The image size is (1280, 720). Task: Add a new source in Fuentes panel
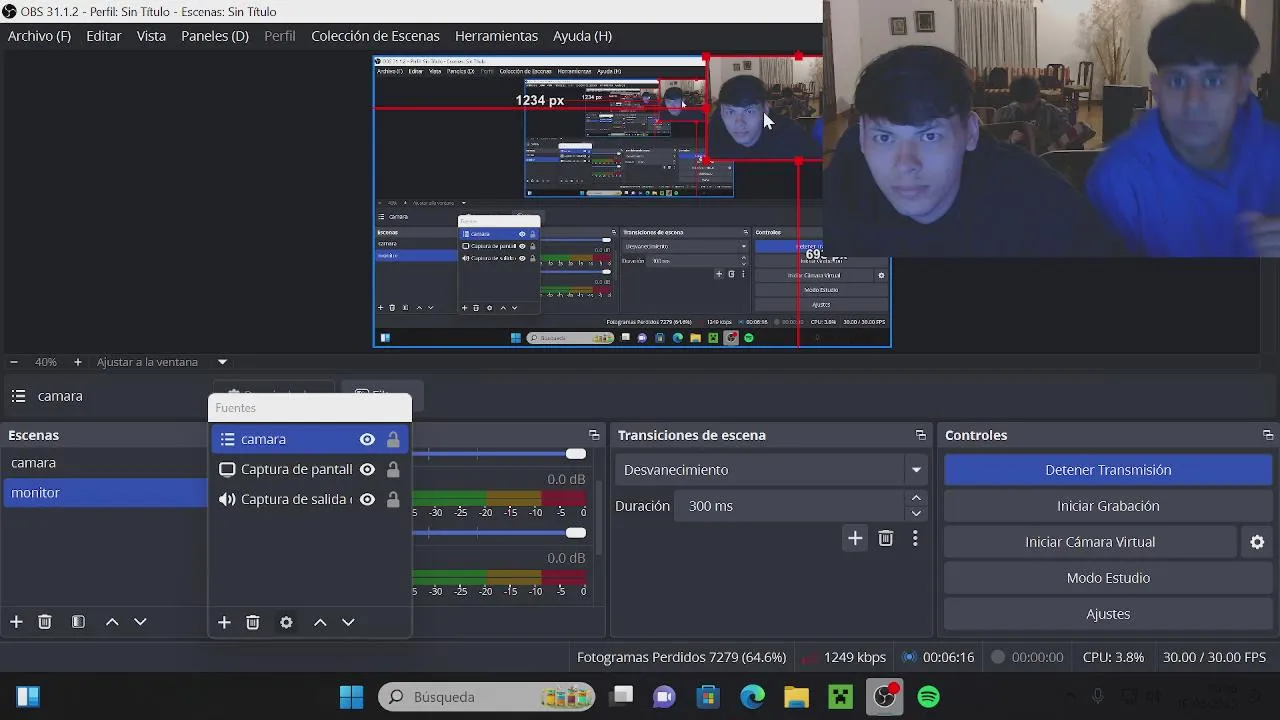click(224, 622)
